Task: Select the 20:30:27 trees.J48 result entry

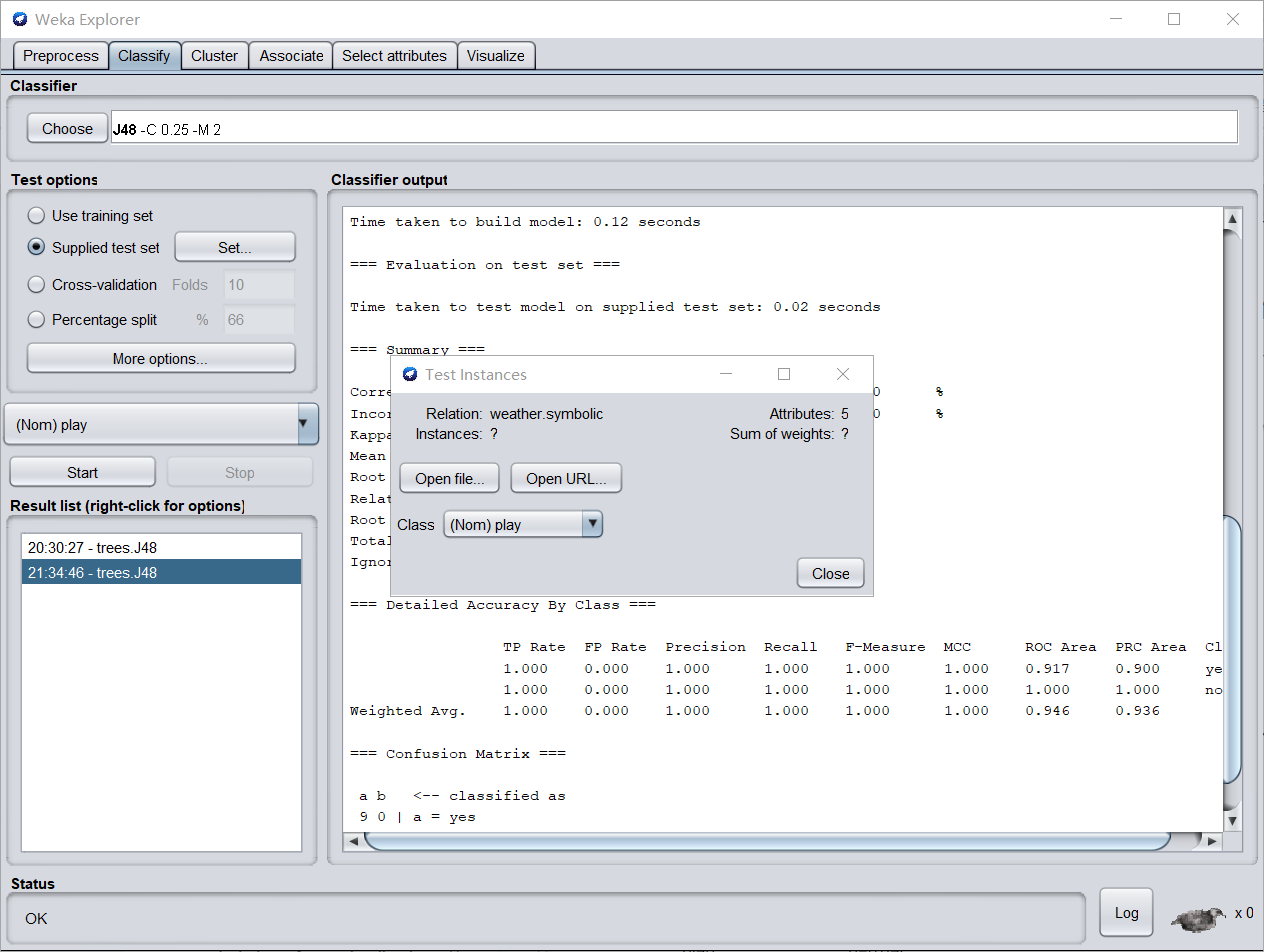Action: pyautogui.click(x=161, y=548)
